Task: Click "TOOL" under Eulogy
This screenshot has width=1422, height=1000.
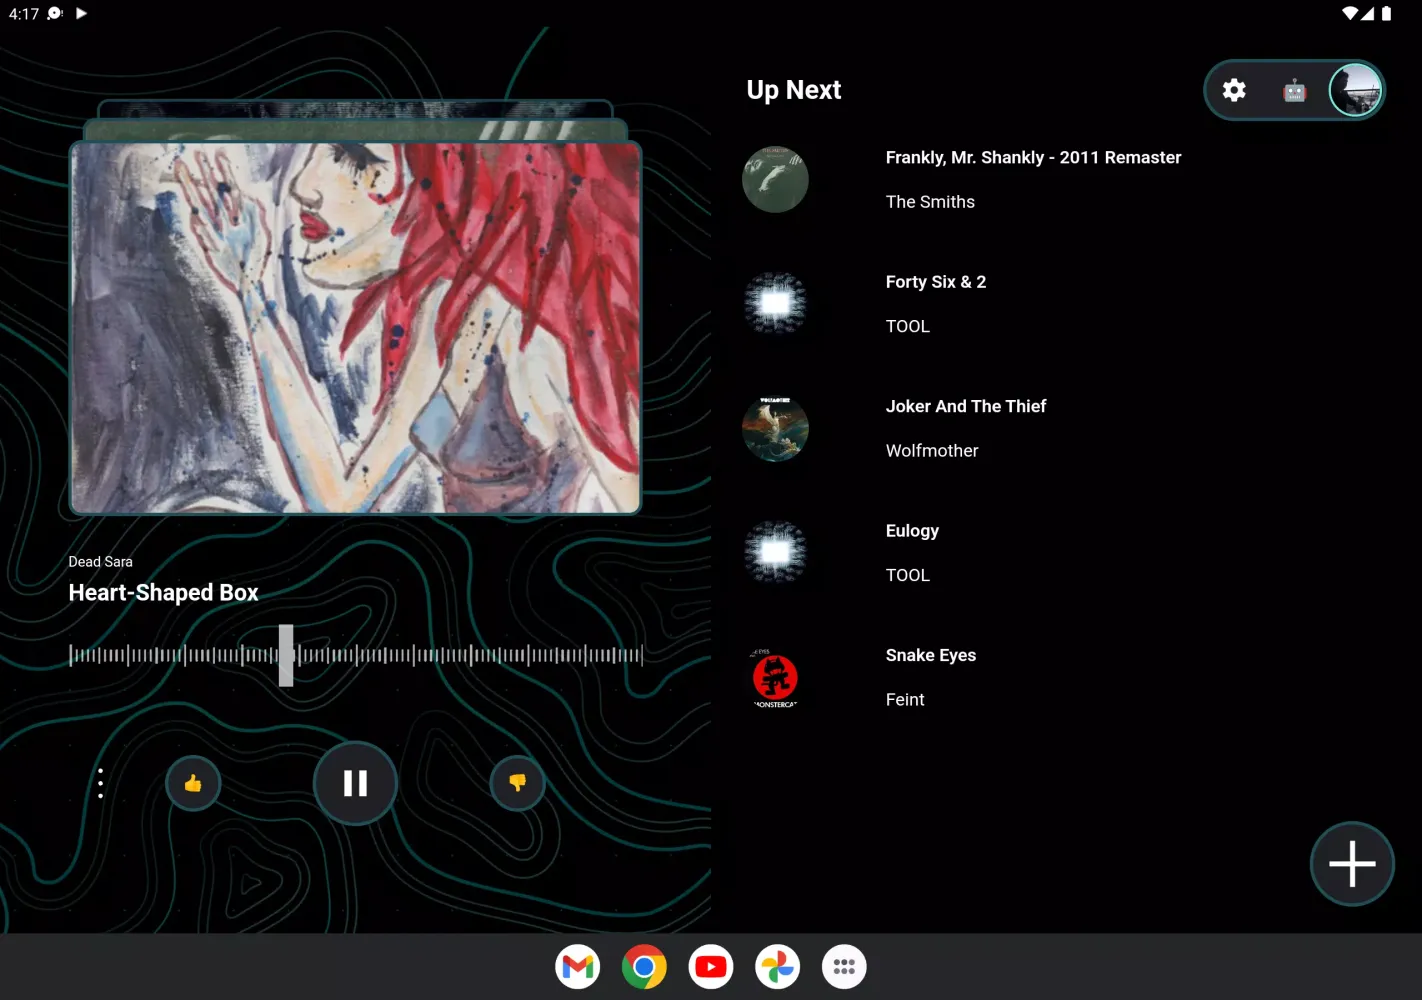Action: (908, 576)
